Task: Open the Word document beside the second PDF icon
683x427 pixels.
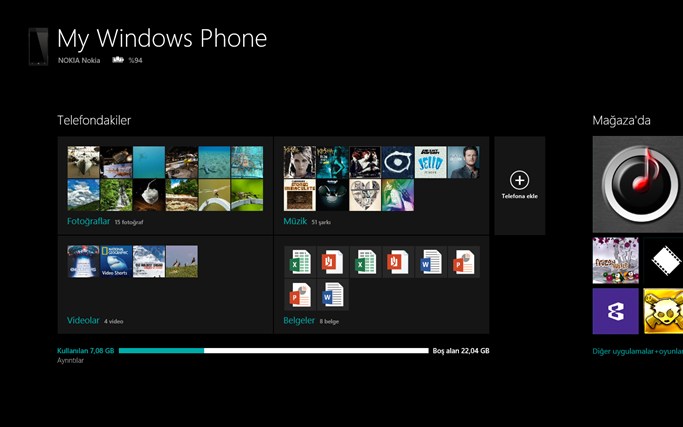Action: (430, 261)
